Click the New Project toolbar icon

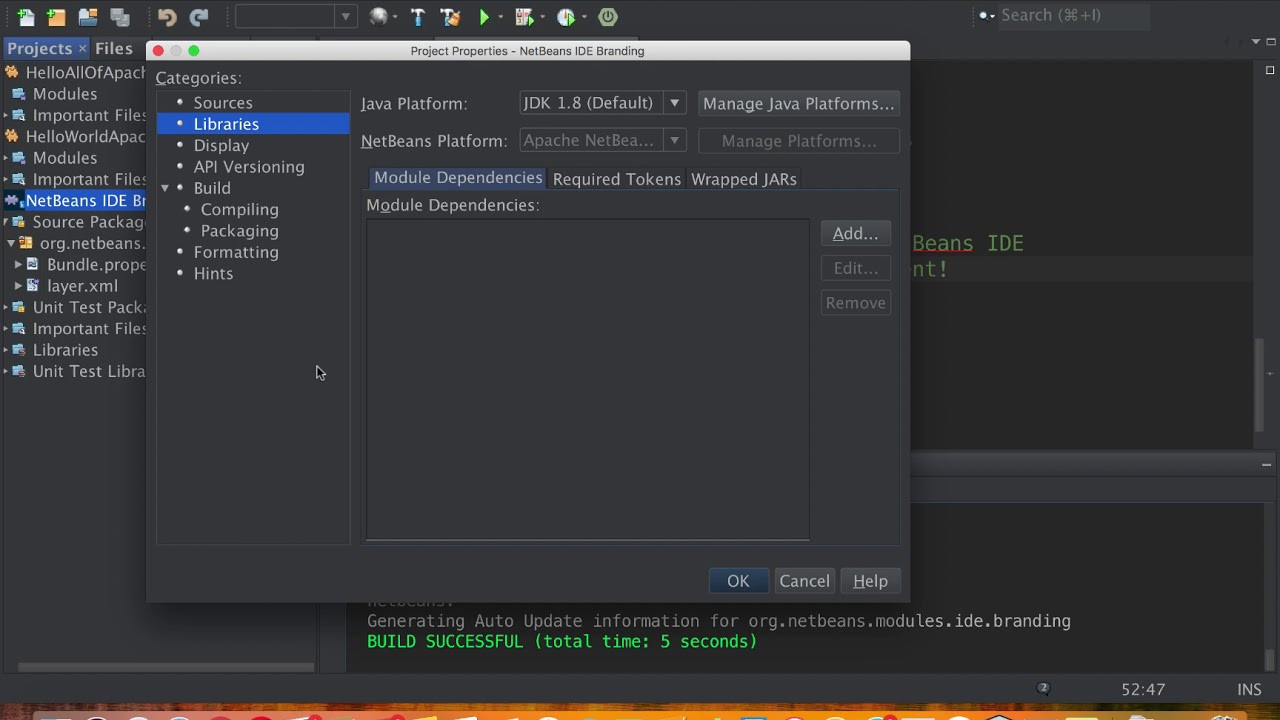(x=57, y=17)
